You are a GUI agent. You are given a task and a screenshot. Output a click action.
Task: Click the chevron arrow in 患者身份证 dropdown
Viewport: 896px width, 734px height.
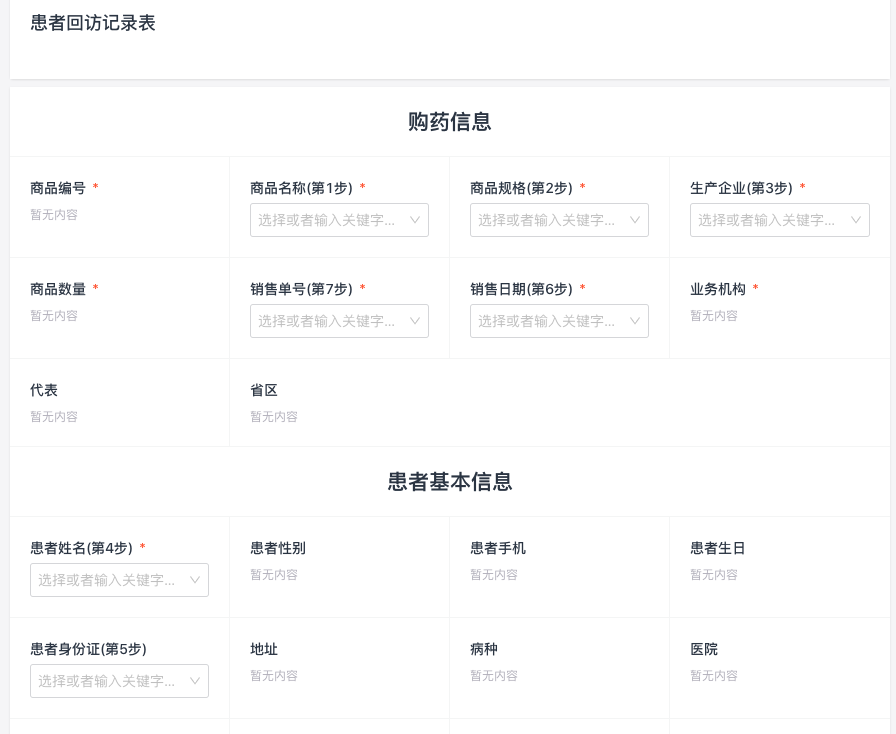195,681
